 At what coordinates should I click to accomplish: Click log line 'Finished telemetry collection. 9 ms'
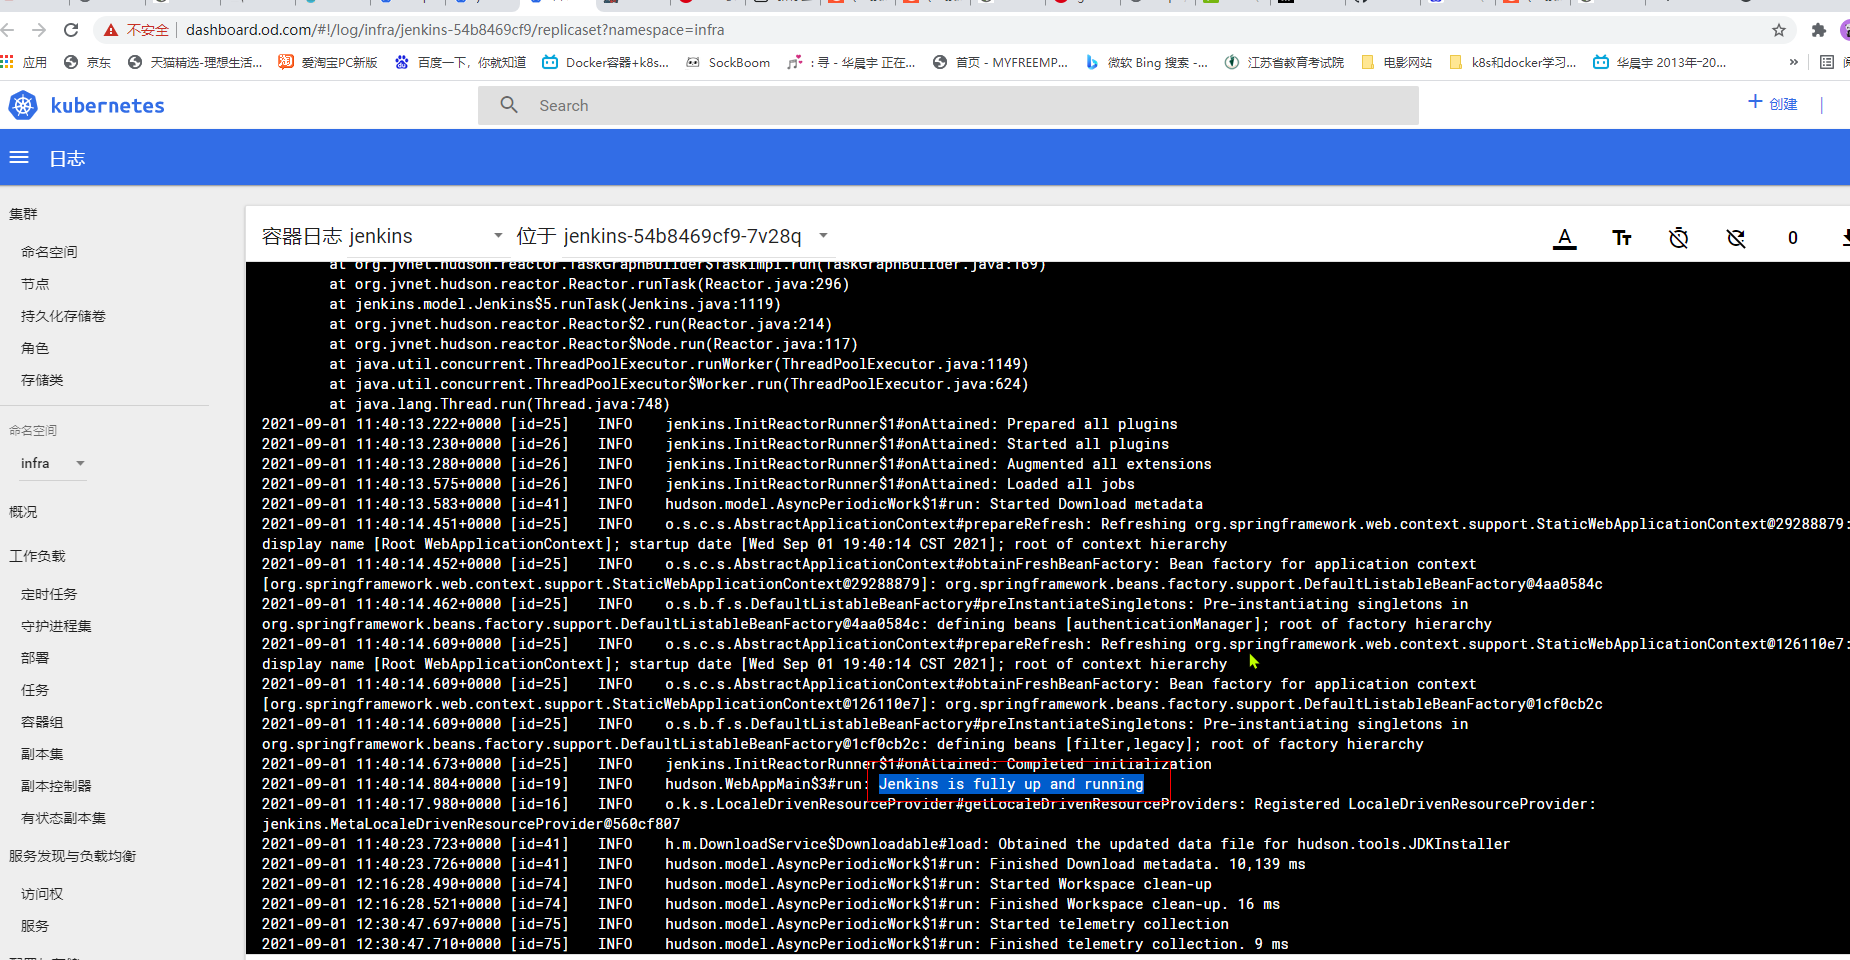click(x=1139, y=944)
